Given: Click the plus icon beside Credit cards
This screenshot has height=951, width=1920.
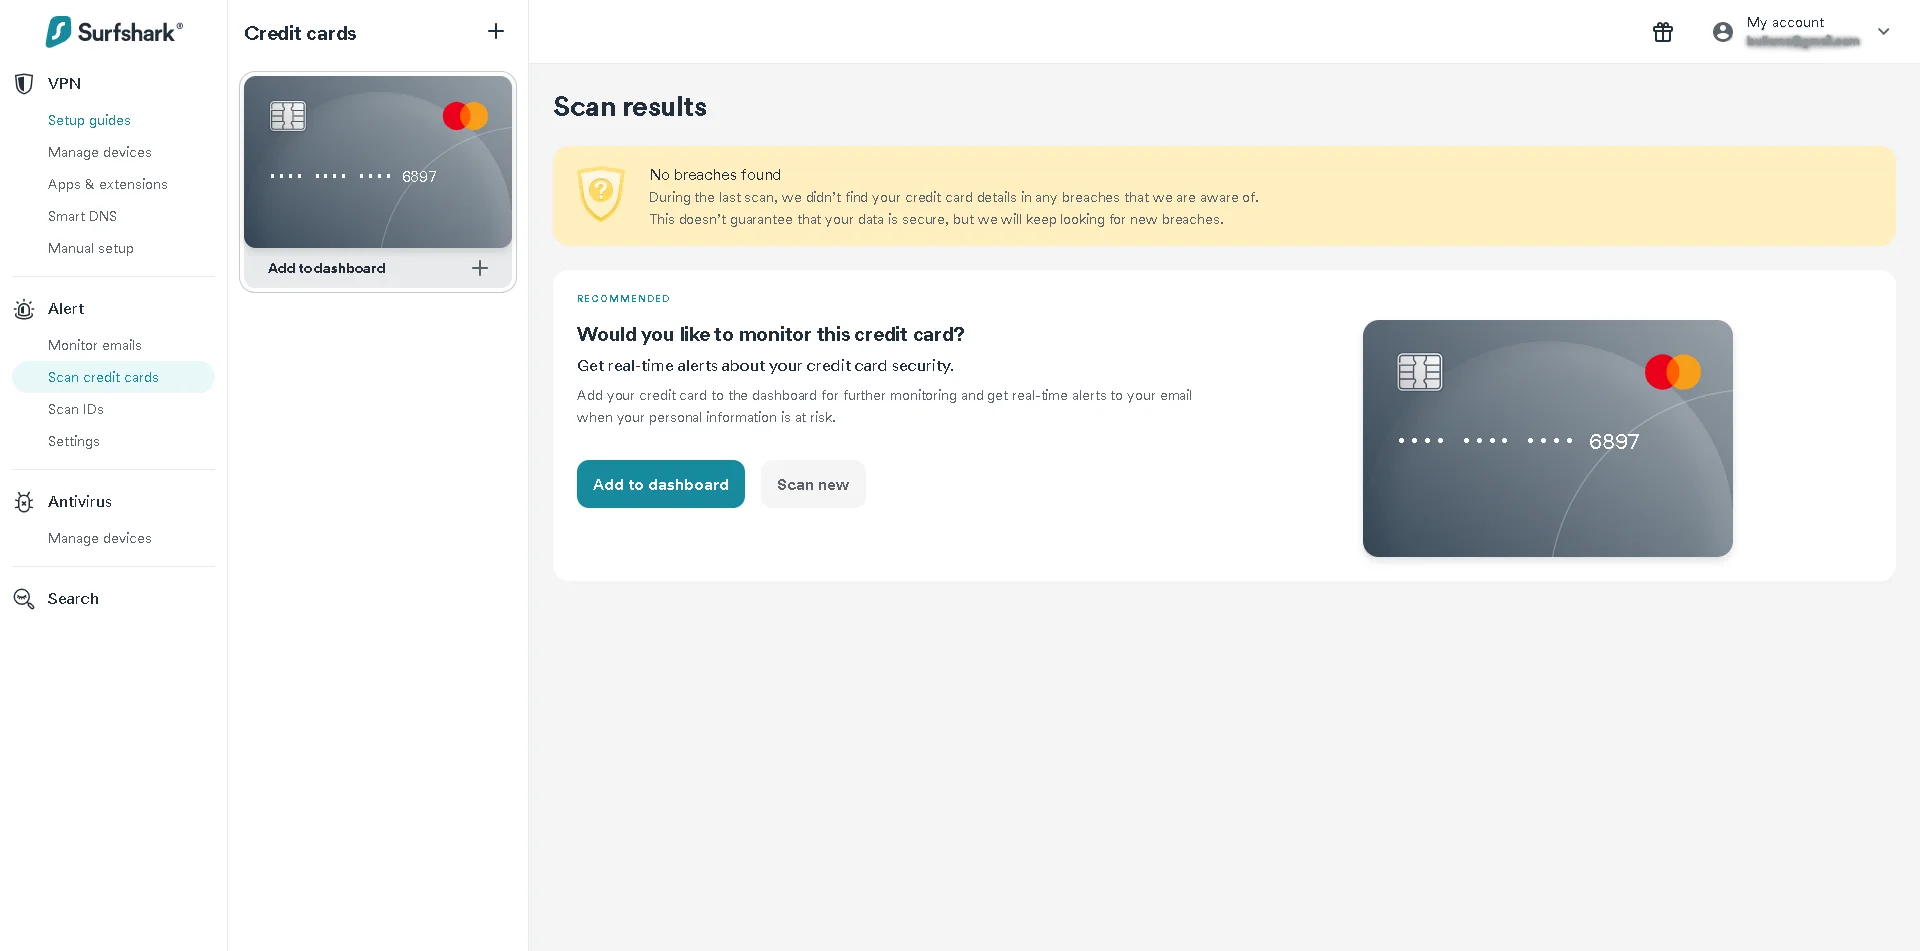Looking at the screenshot, I should pyautogui.click(x=496, y=32).
